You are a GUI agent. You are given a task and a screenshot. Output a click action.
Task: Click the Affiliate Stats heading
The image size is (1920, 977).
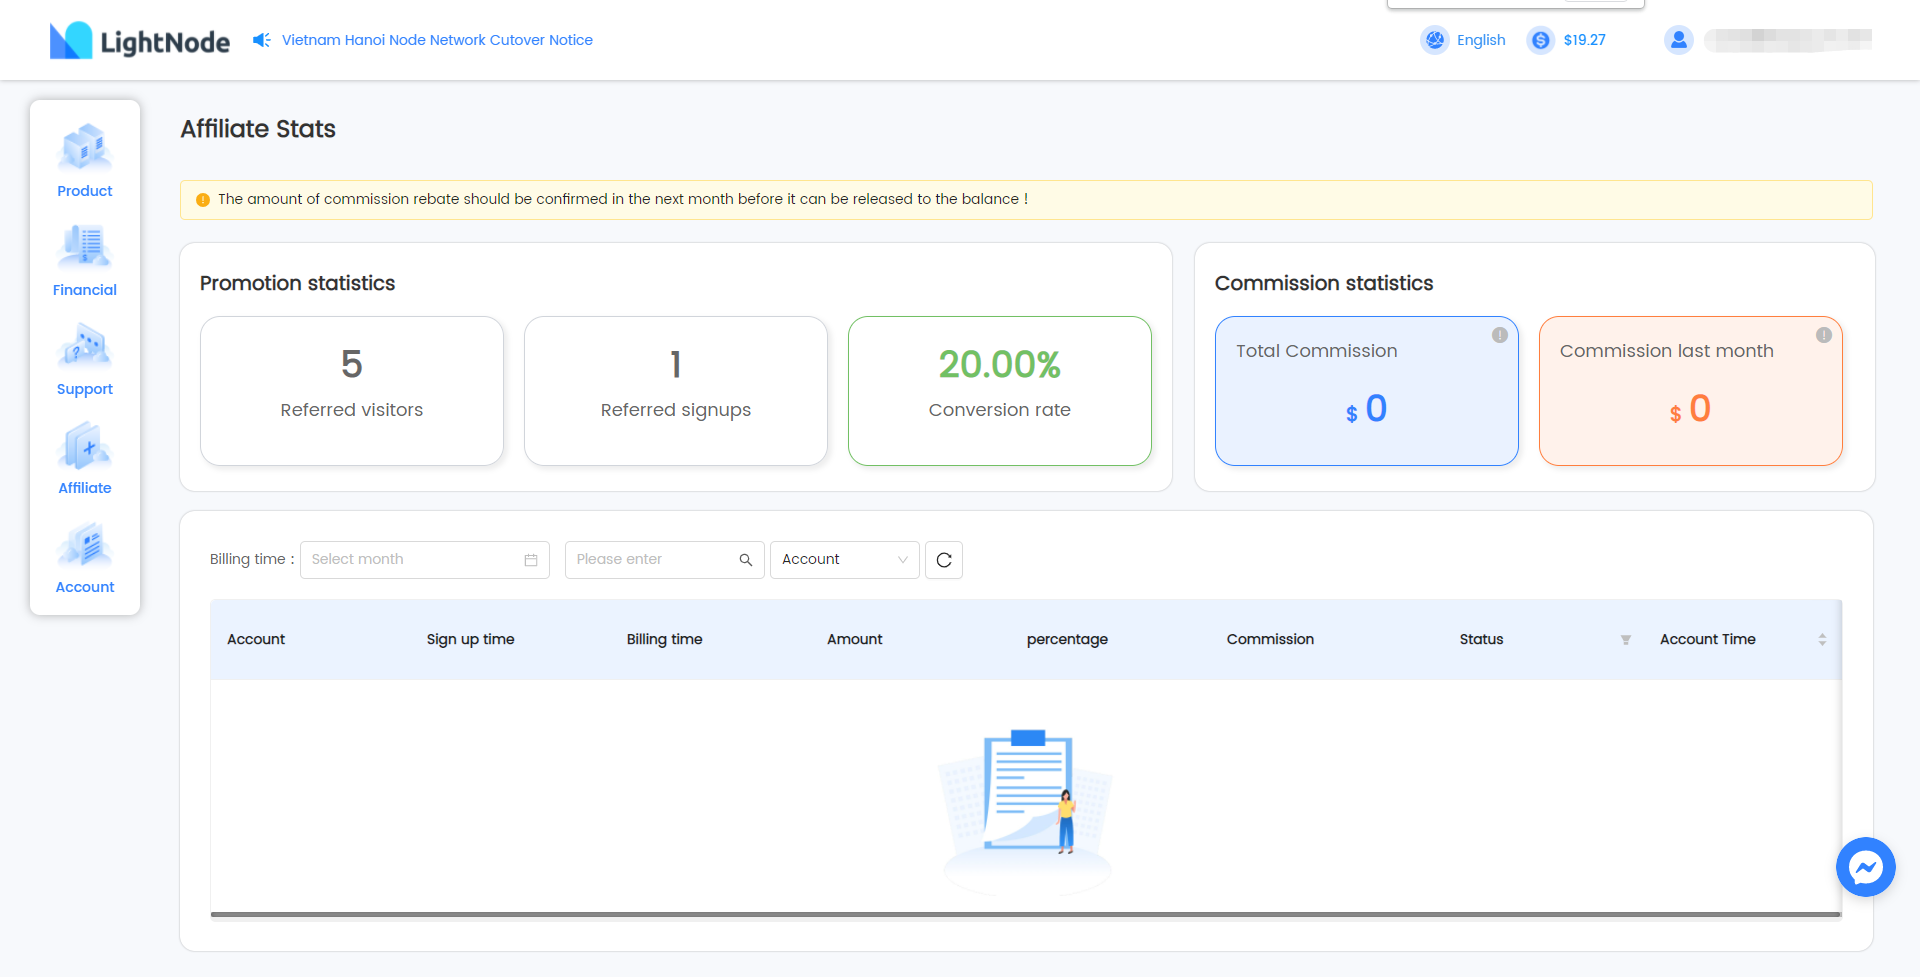(x=258, y=129)
